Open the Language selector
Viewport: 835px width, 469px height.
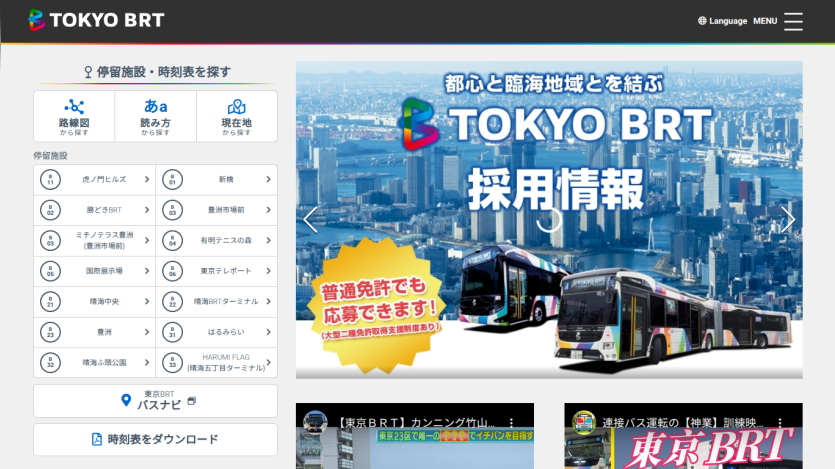(723, 21)
